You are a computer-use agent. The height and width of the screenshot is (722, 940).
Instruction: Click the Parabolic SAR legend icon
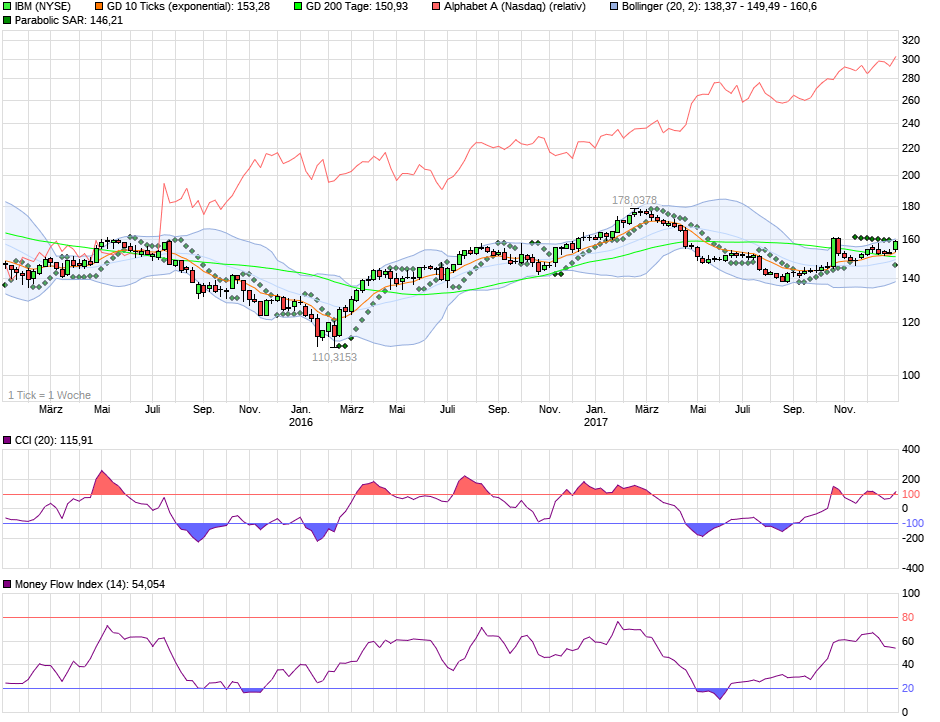9,22
